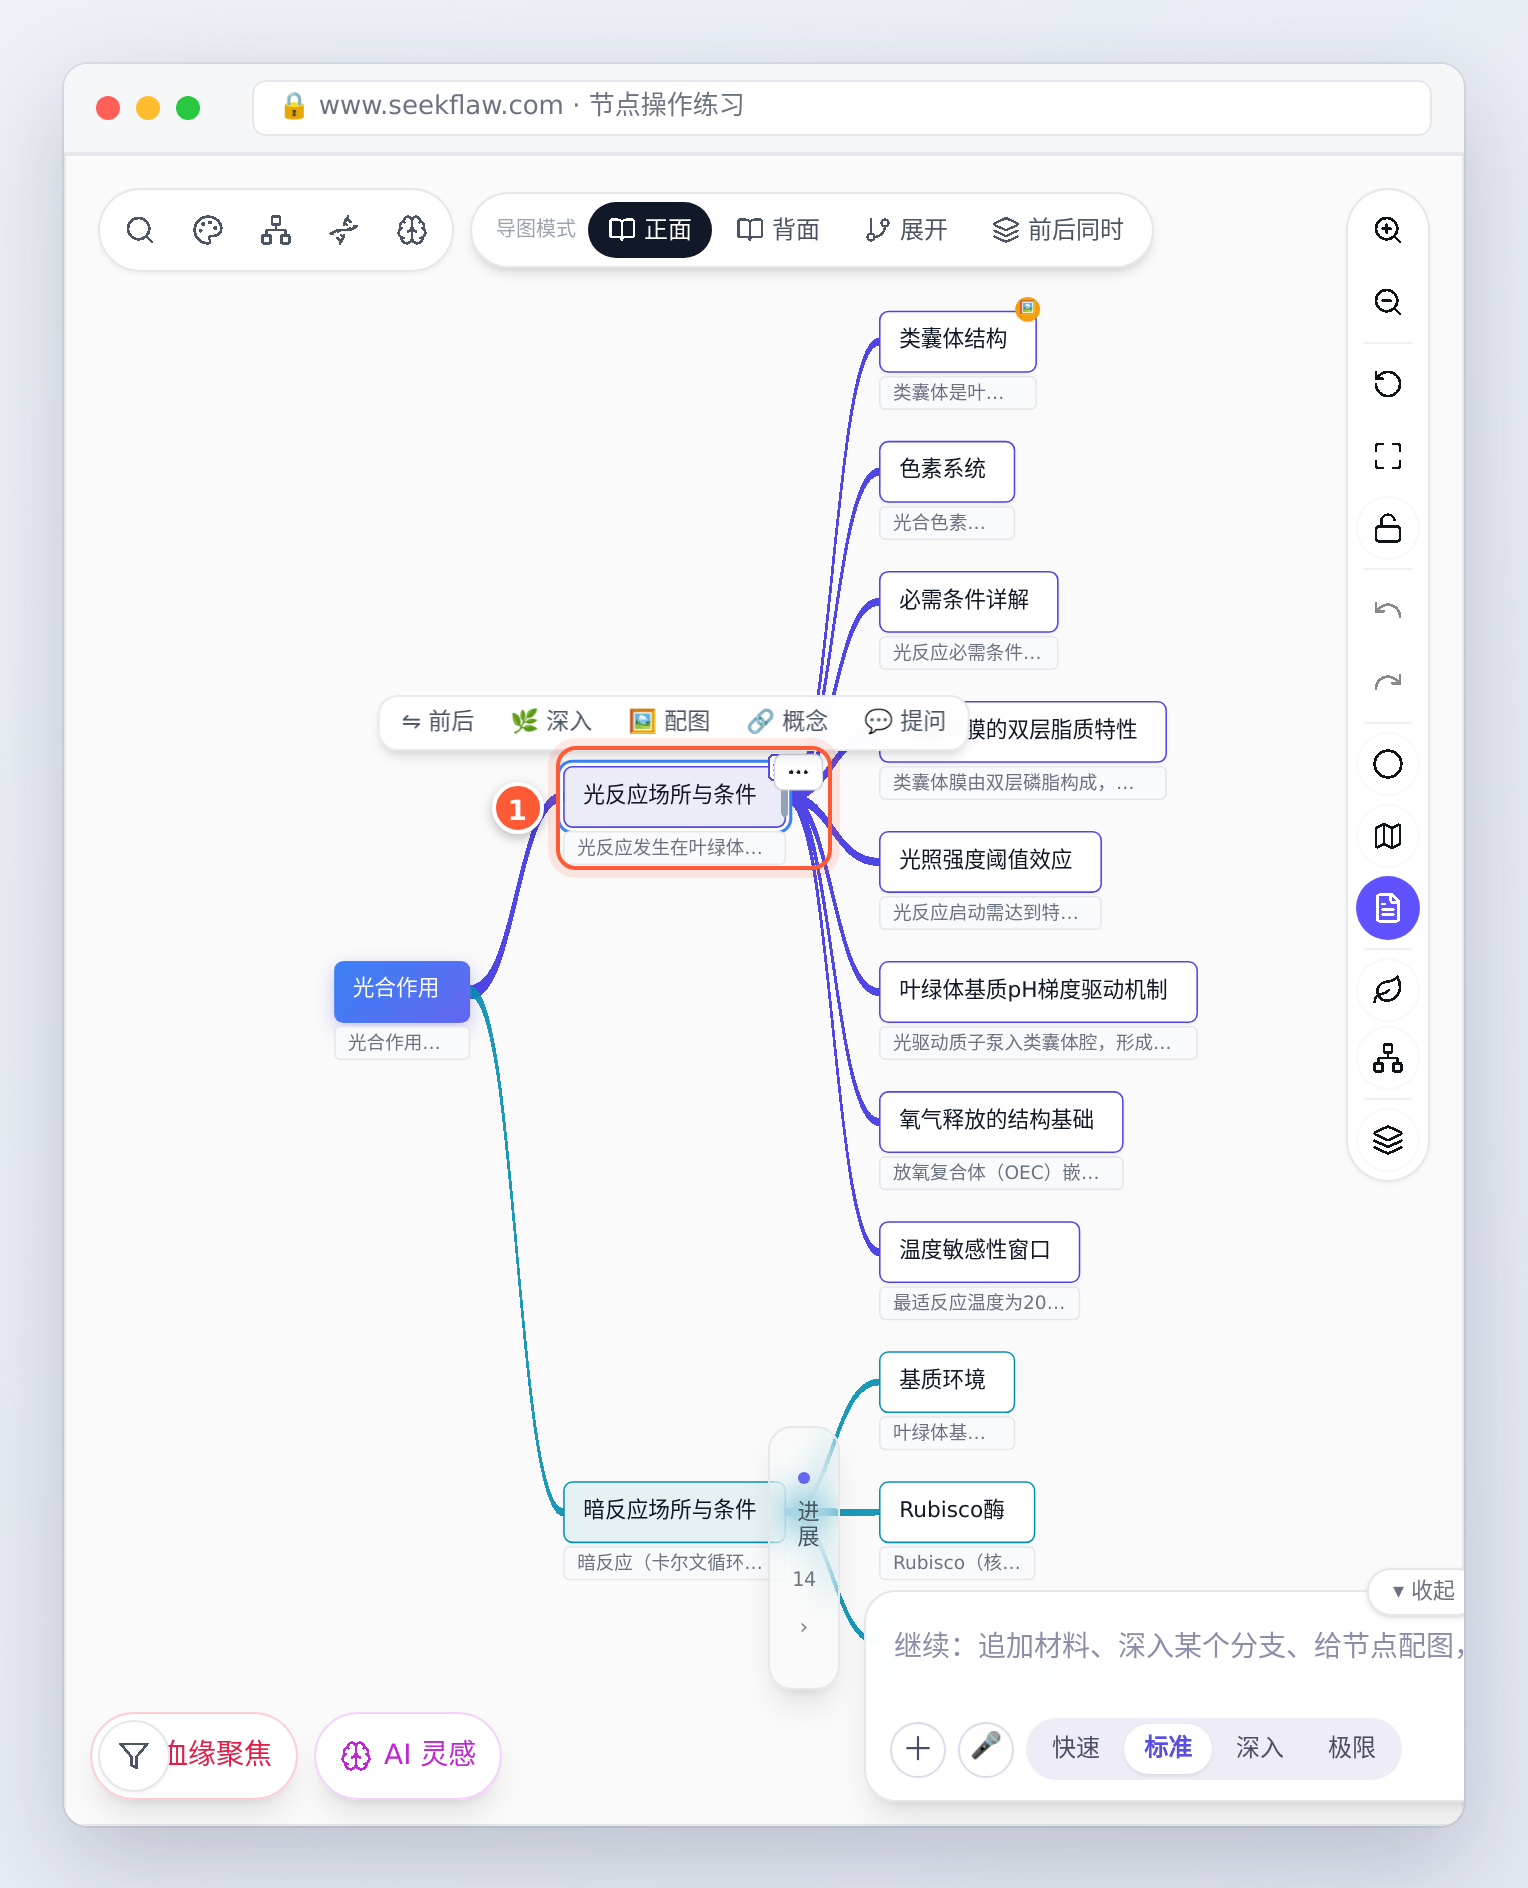This screenshot has height=1888, width=1528.
Task: Click the 配图 action in the node toolbar
Action: [x=669, y=721]
